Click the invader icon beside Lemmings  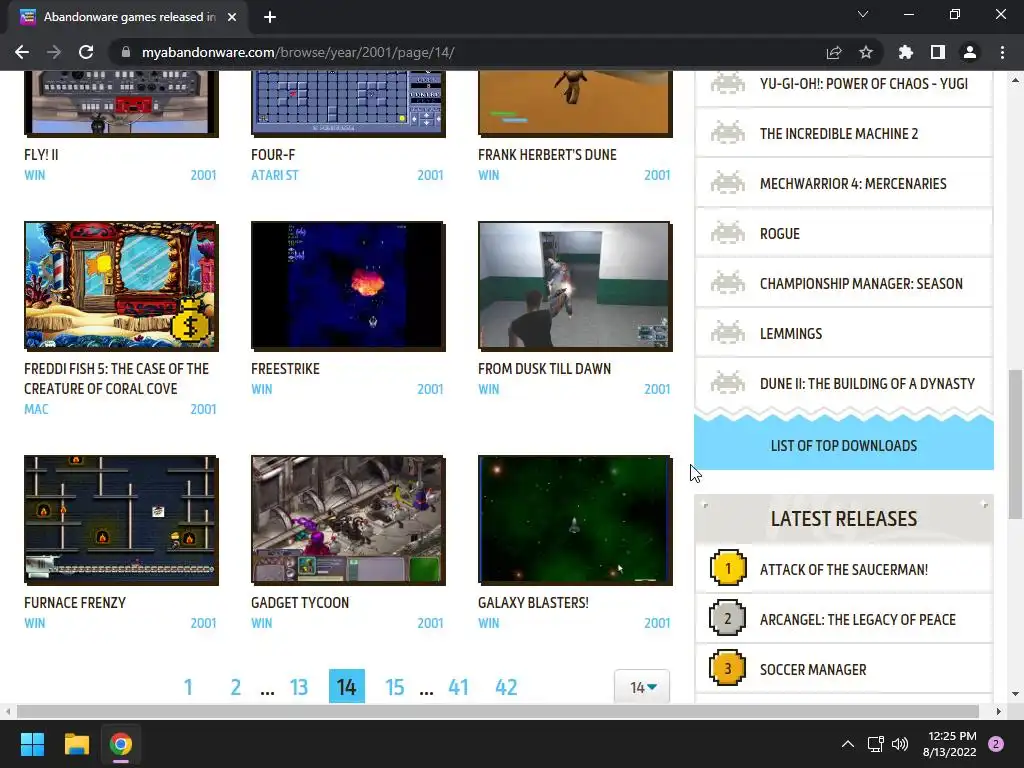(728, 332)
